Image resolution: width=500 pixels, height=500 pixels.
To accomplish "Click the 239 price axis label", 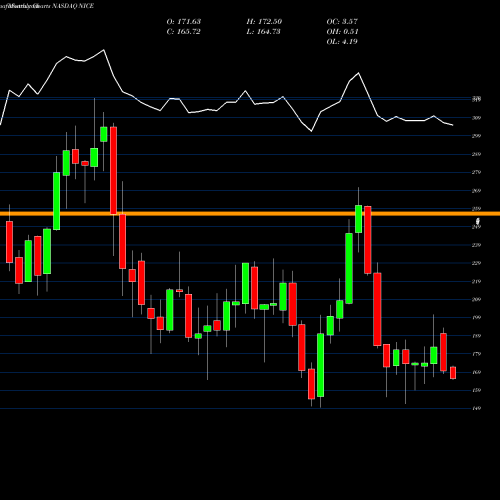I will click(477, 245).
